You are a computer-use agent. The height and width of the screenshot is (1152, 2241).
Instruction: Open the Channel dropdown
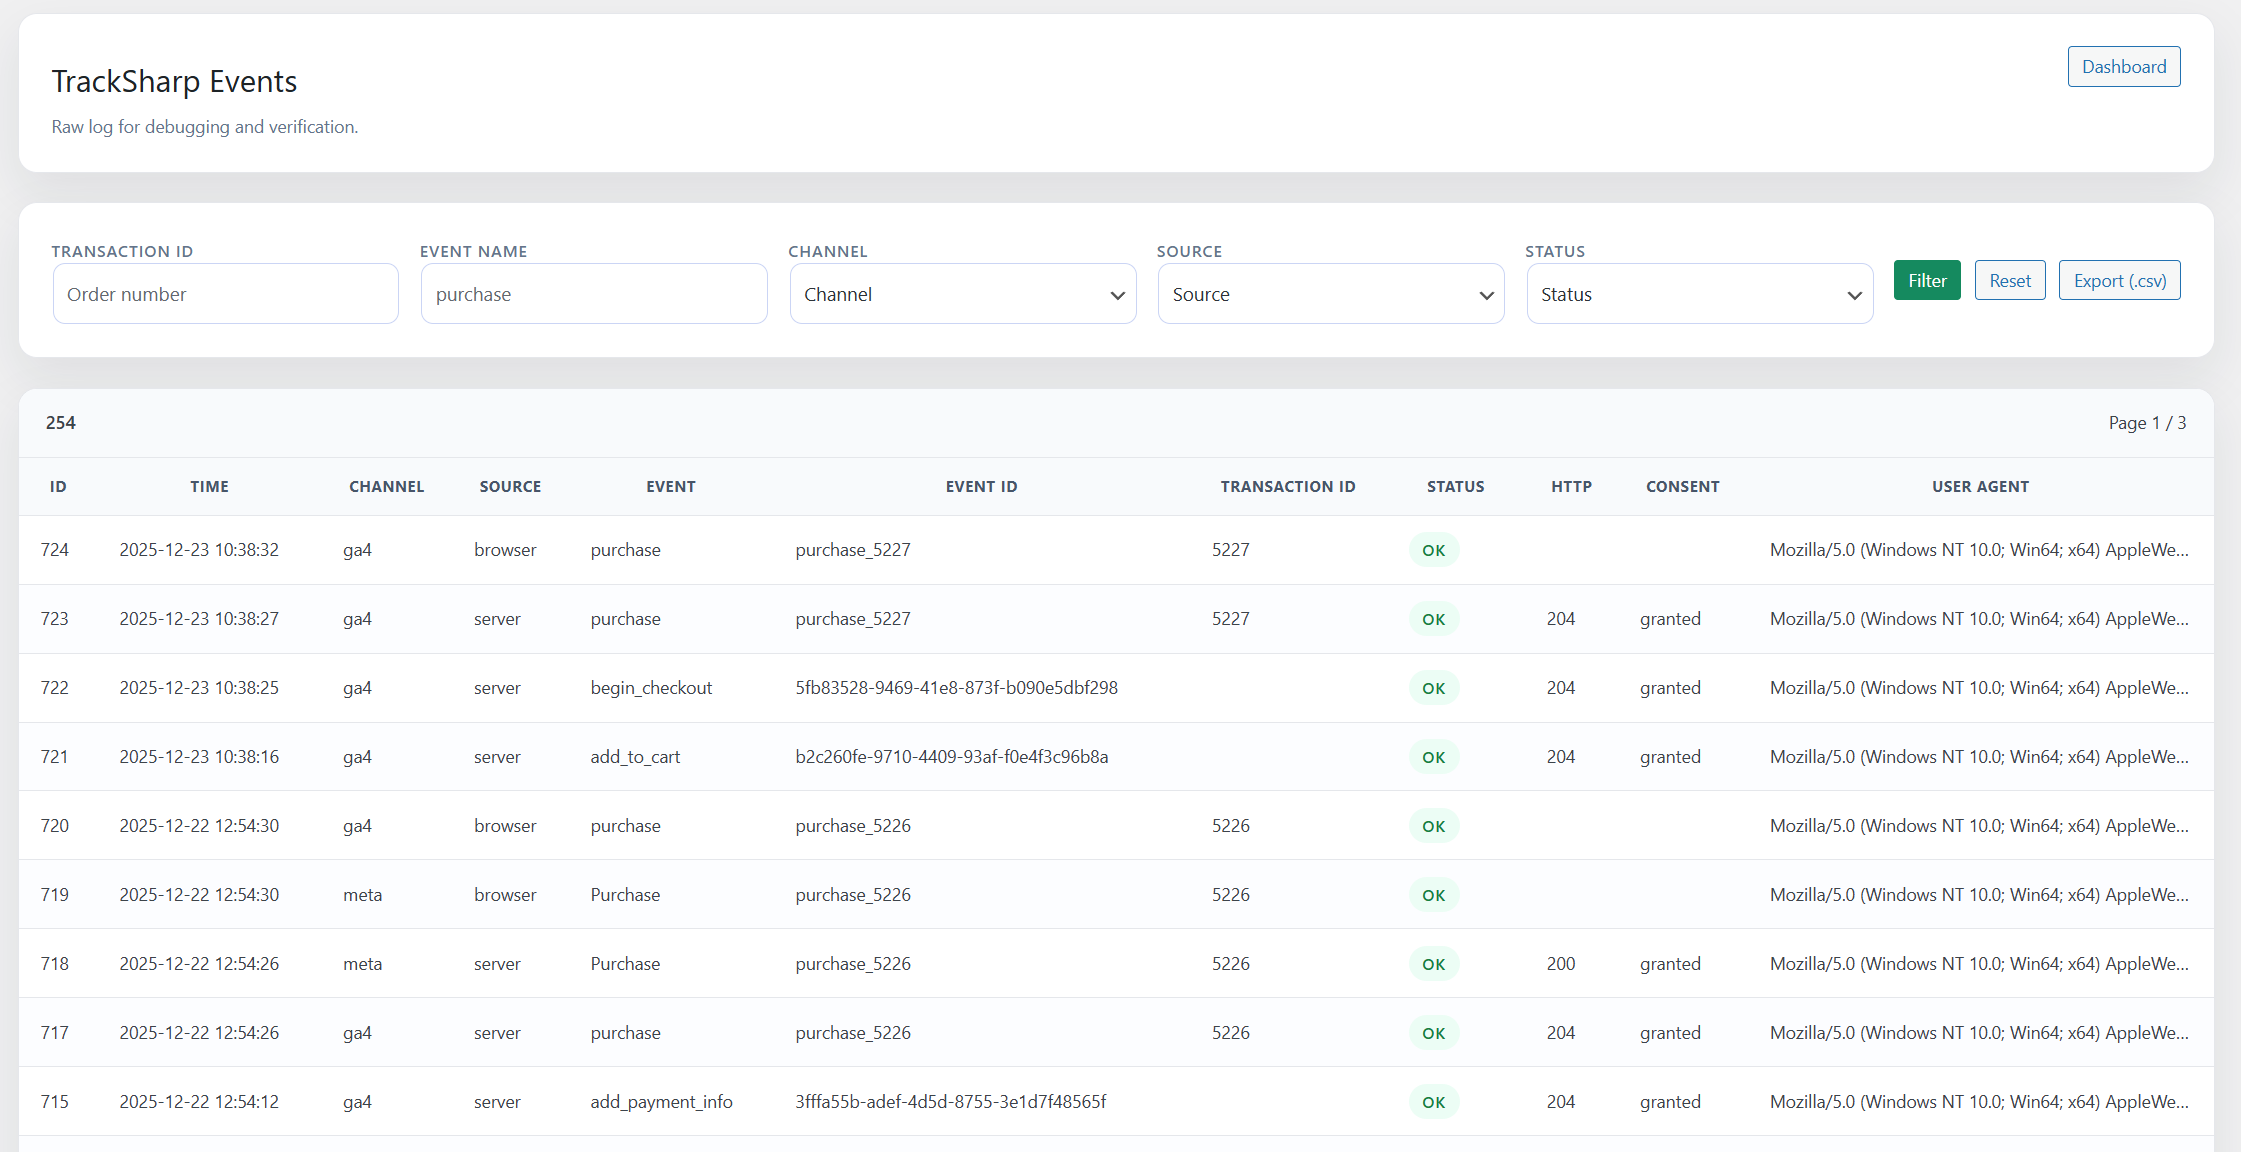pos(962,293)
